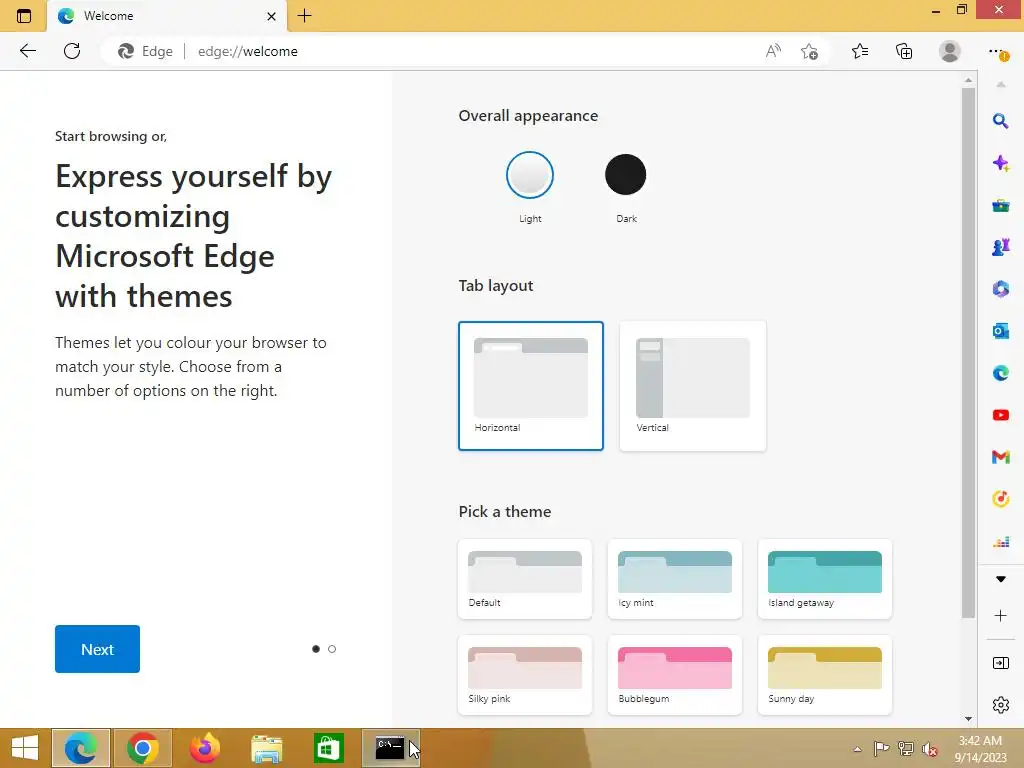Image resolution: width=1024 pixels, height=768 pixels.
Task: Open the tab actions menu icon
Action: point(24,16)
